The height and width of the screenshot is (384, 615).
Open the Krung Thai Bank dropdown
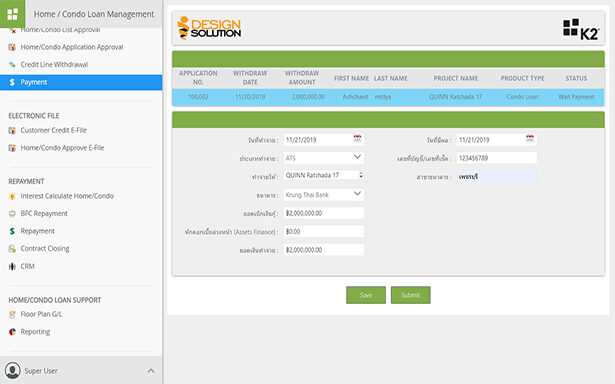tap(324, 195)
